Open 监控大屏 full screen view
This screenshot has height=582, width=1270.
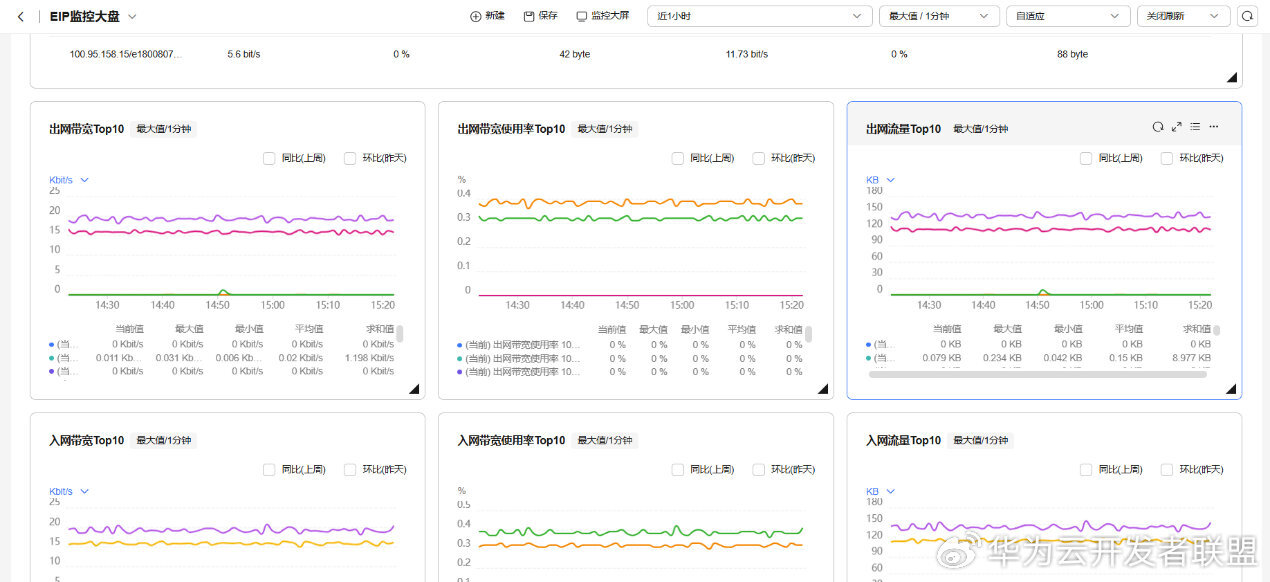pyautogui.click(x=603, y=16)
